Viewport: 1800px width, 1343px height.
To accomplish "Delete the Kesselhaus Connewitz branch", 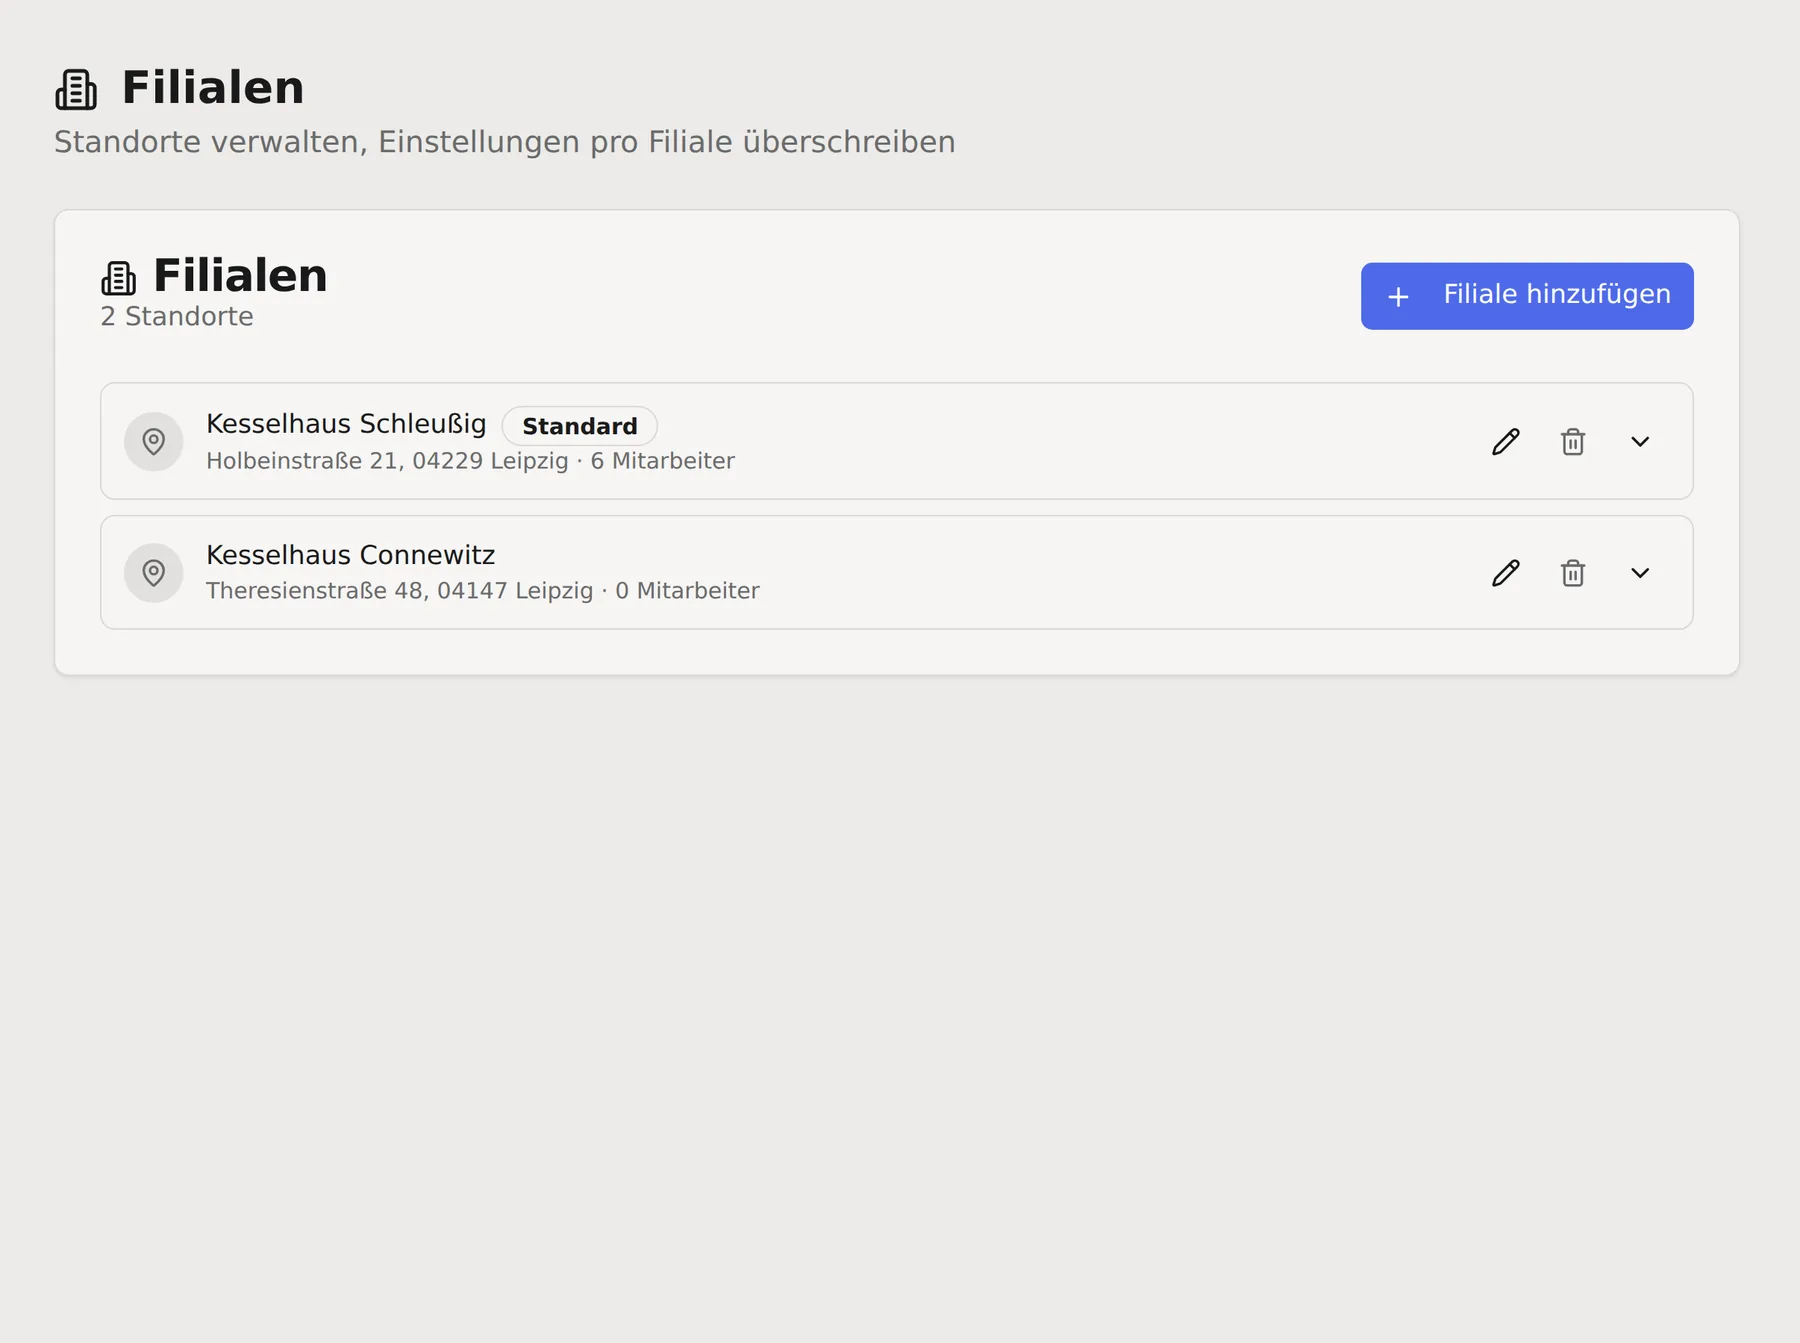I will click(1573, 573).
